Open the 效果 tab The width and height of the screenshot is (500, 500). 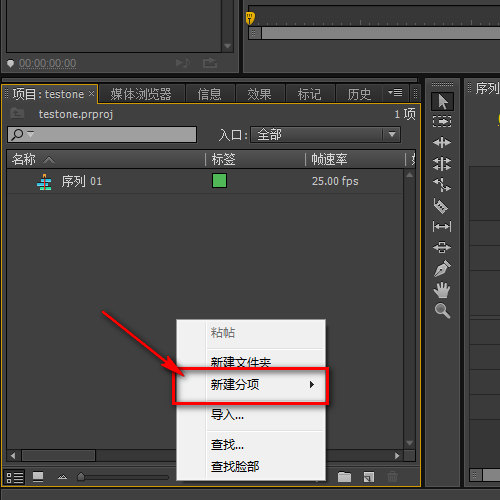pos(260,94)
